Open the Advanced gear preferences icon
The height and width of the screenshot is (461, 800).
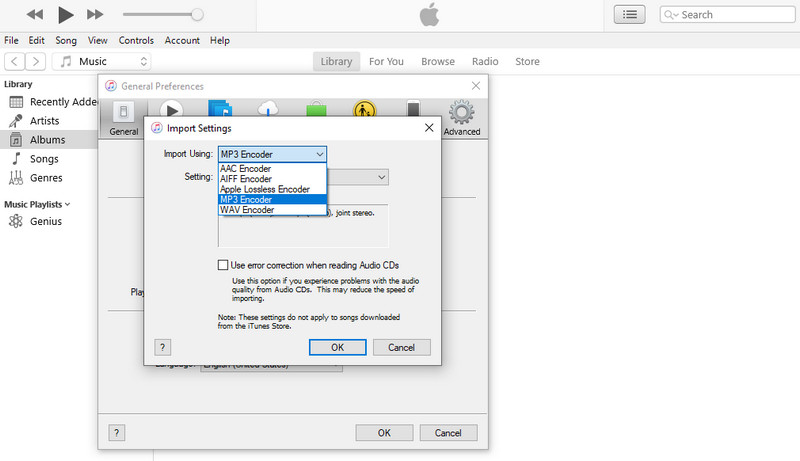(462, 118)
